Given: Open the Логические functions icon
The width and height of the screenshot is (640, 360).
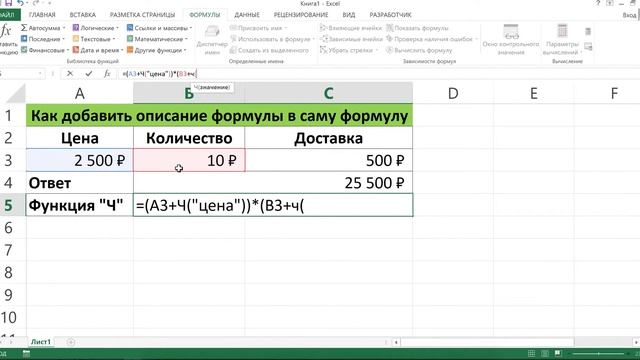Looking at the screenshot, I should tap(76, 28).
